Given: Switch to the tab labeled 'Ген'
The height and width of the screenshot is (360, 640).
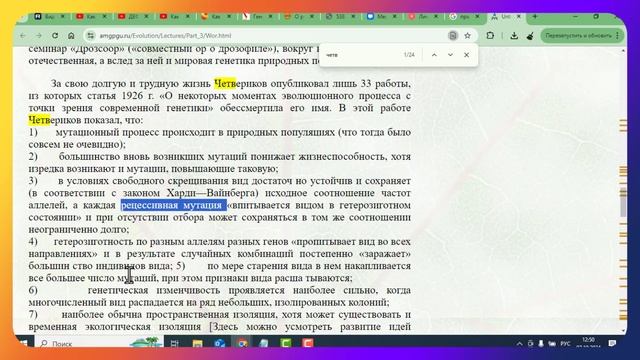Looking at the screenshot, I should [x=257, y=17].
